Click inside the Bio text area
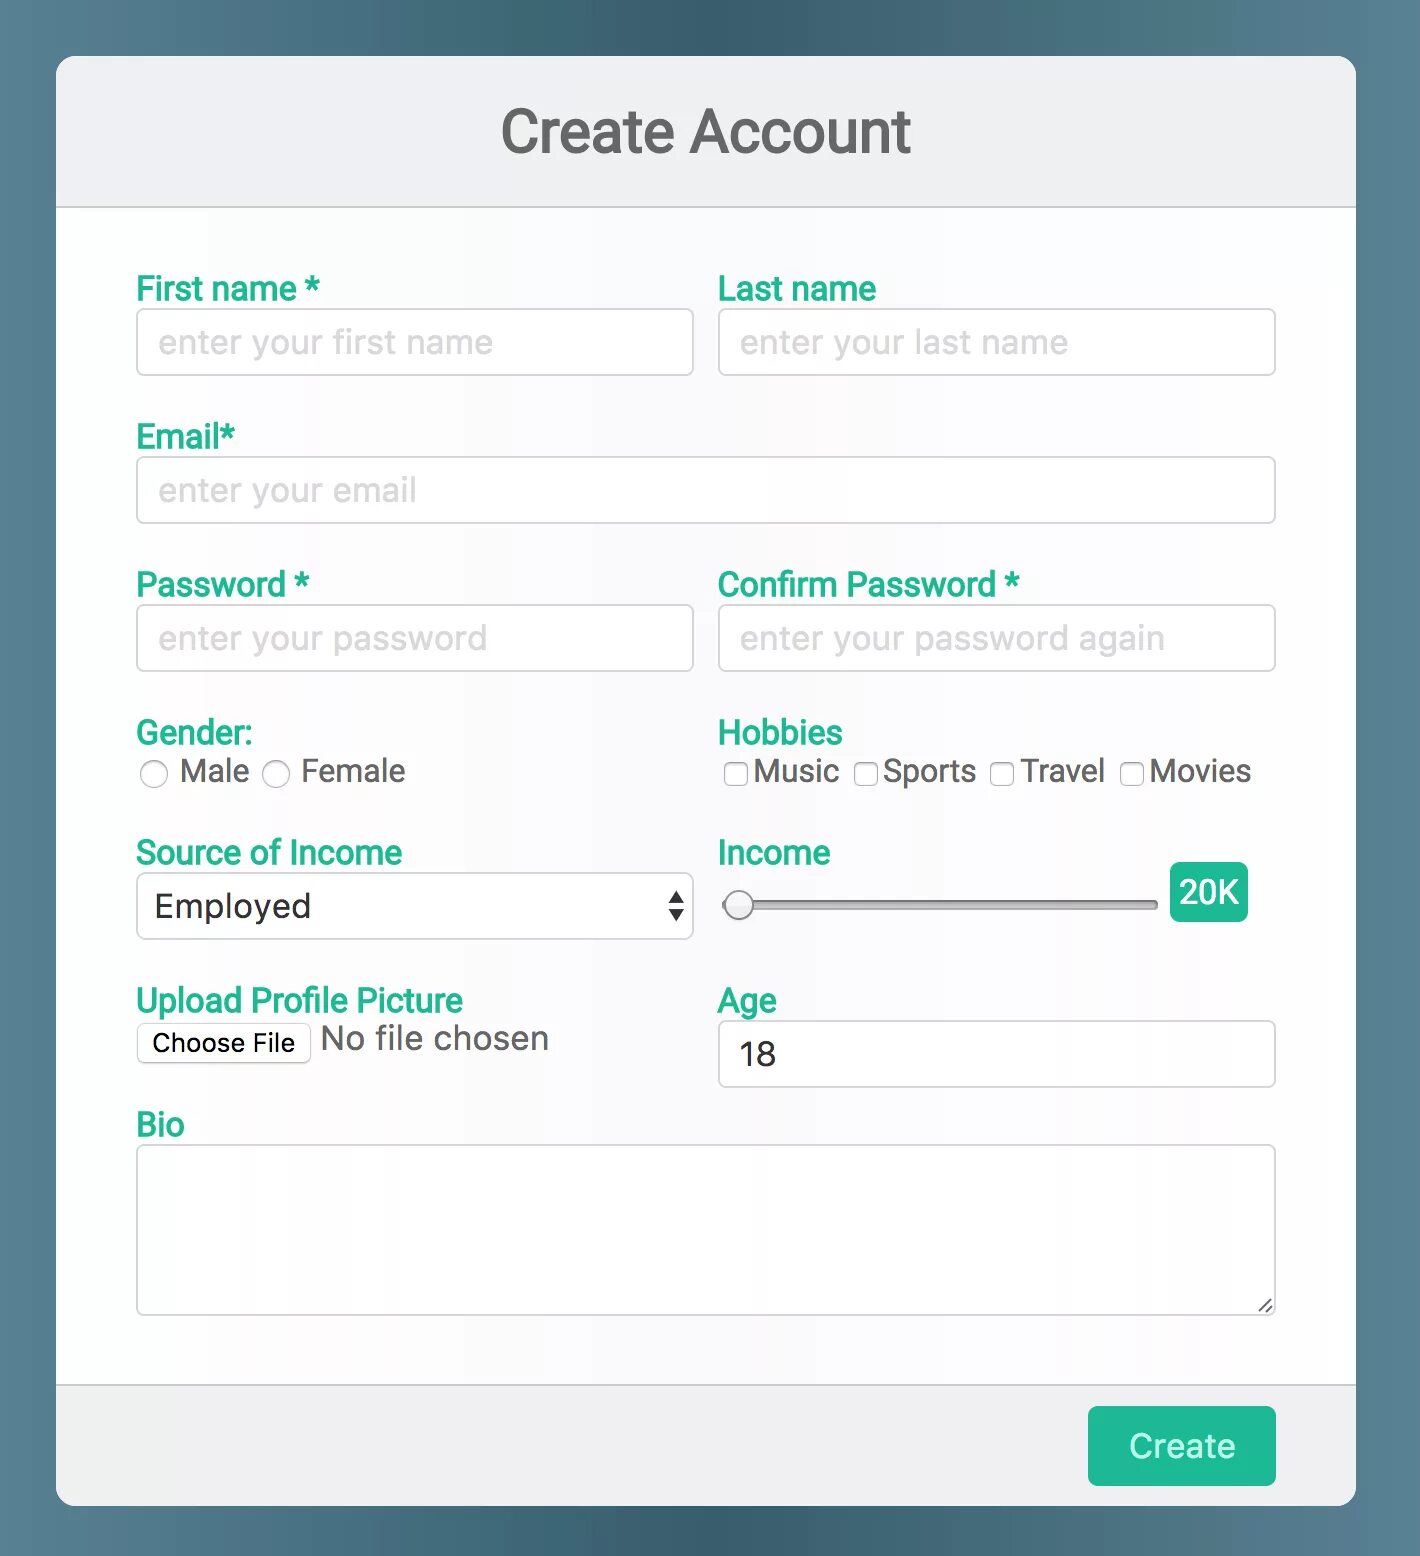Image resolution: width=1420 pixels, height=1556 pixels. click(x=705, y=1230)
